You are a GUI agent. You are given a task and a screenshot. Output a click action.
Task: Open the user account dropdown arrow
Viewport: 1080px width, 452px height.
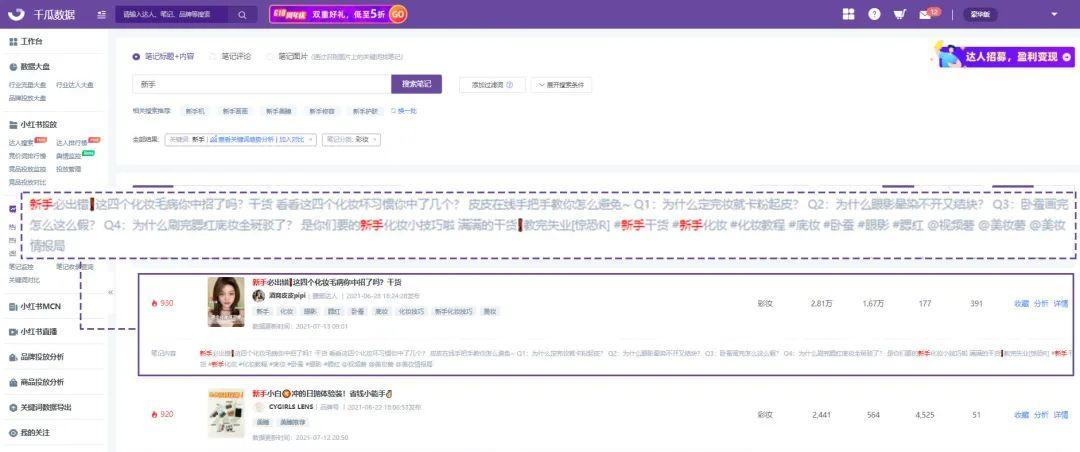tap(1054, 14)
